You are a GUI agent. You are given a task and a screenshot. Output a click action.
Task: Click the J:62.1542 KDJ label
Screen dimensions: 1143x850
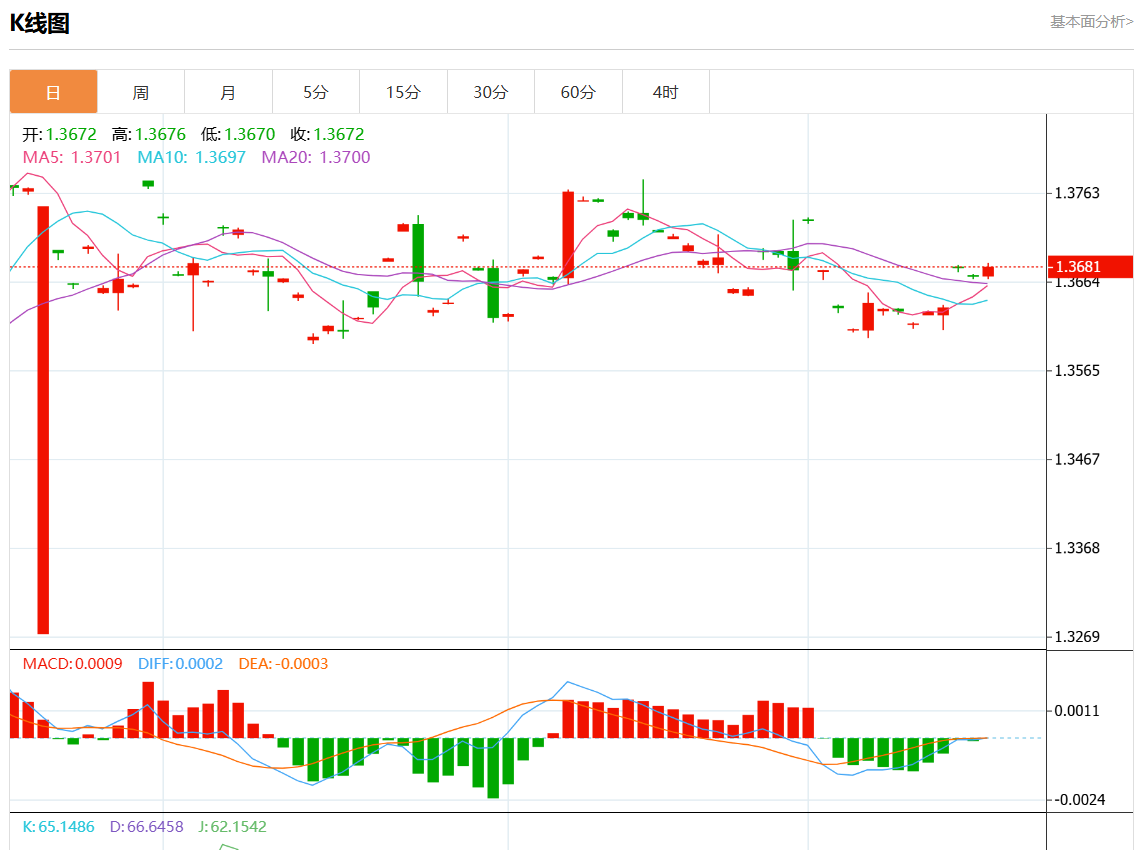point(233,827)
